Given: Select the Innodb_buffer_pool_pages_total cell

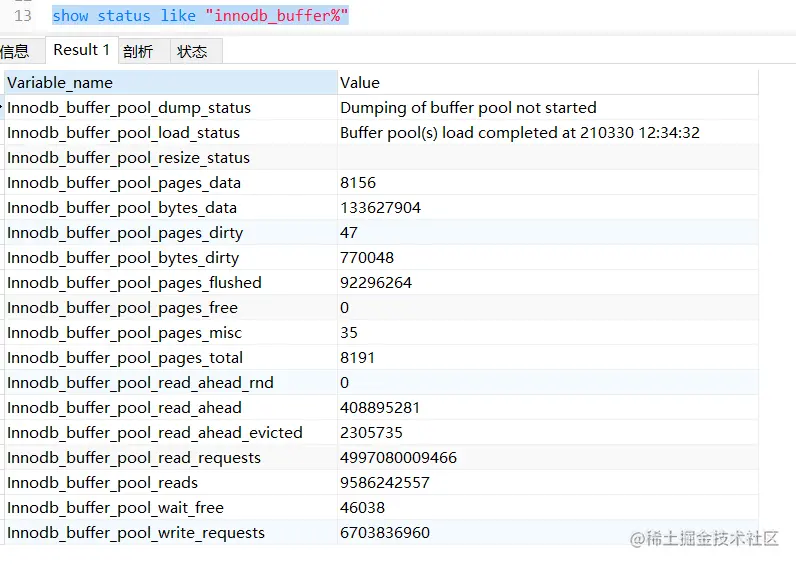Looking at the screenshot, I should pos(171,357).
